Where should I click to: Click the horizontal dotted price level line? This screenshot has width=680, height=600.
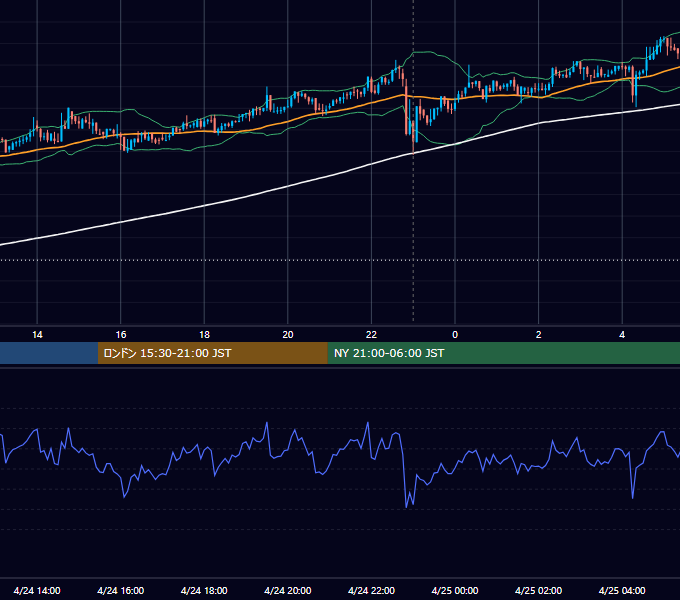click(340, 261)
